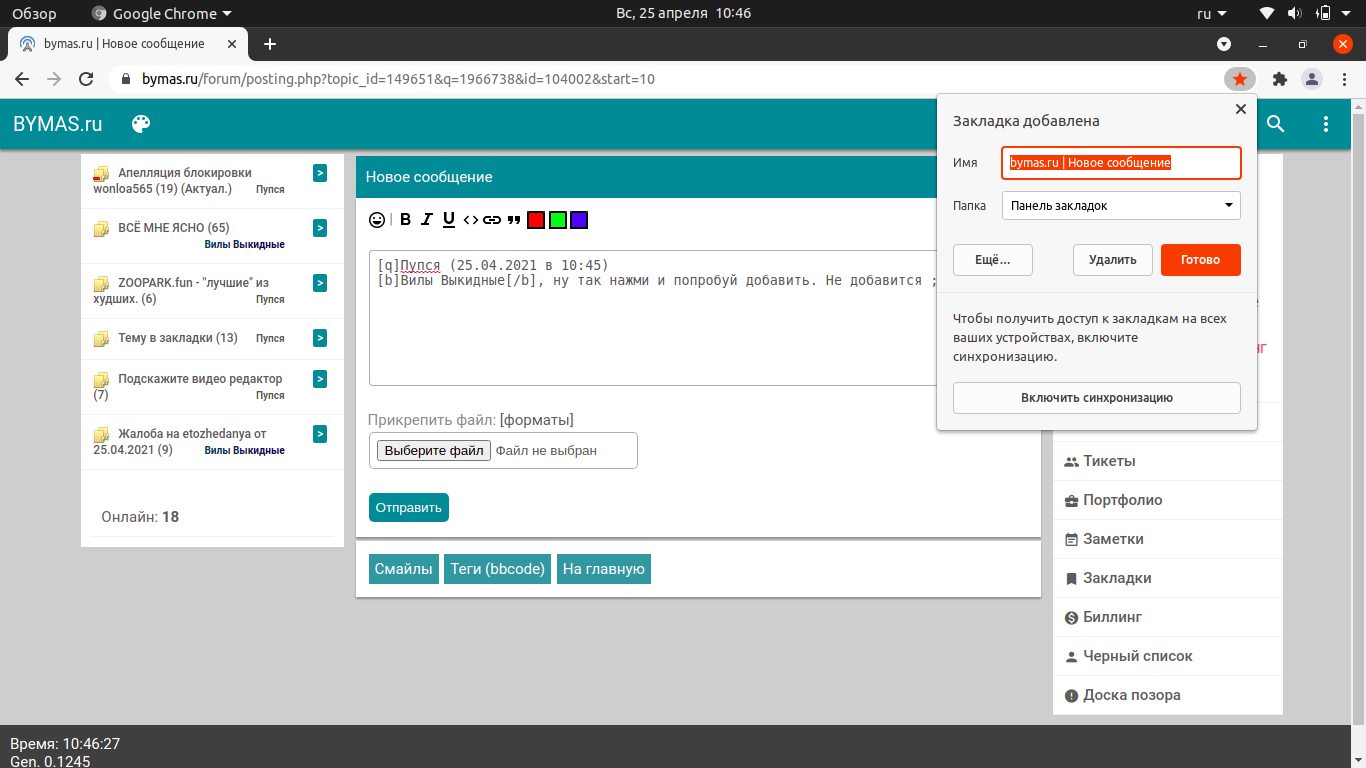Expand the bookmark folder dropdown
1366x768 pixels.
(1121, 206)
